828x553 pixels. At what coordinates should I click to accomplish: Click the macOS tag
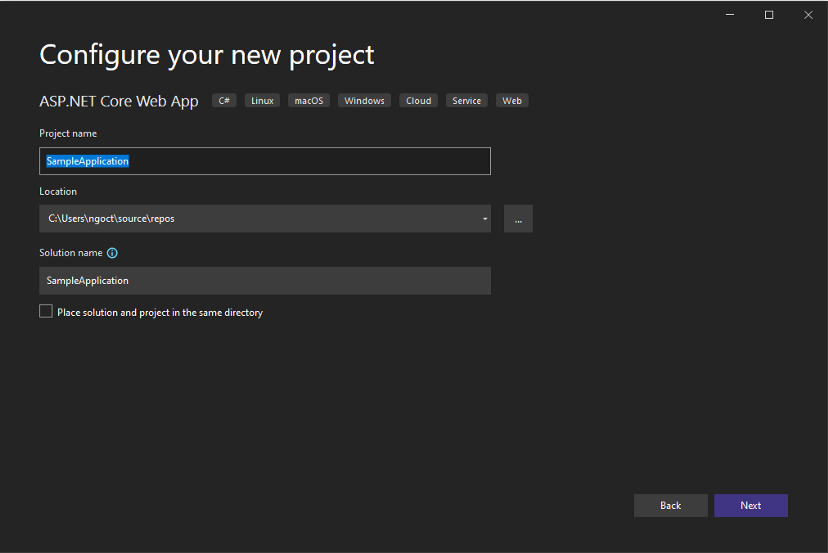[x=309, y=101]
